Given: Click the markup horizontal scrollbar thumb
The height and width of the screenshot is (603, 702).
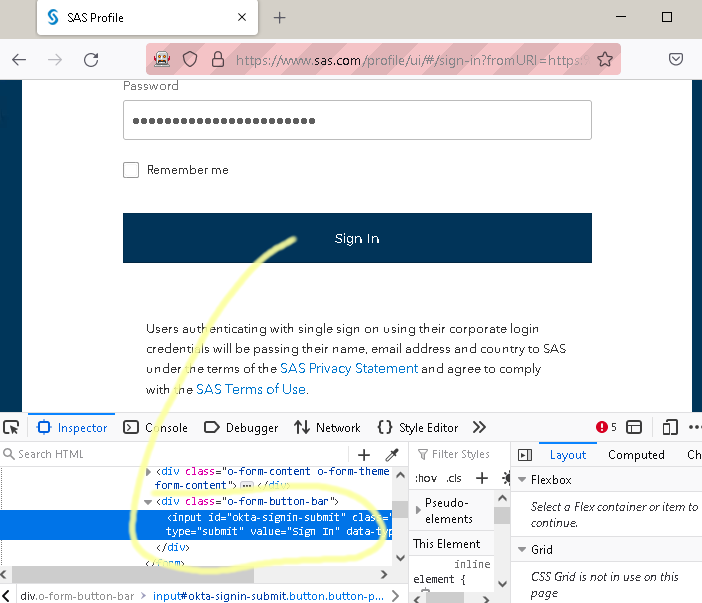Looking at the screenshot, I should click(x=133, y=574).
